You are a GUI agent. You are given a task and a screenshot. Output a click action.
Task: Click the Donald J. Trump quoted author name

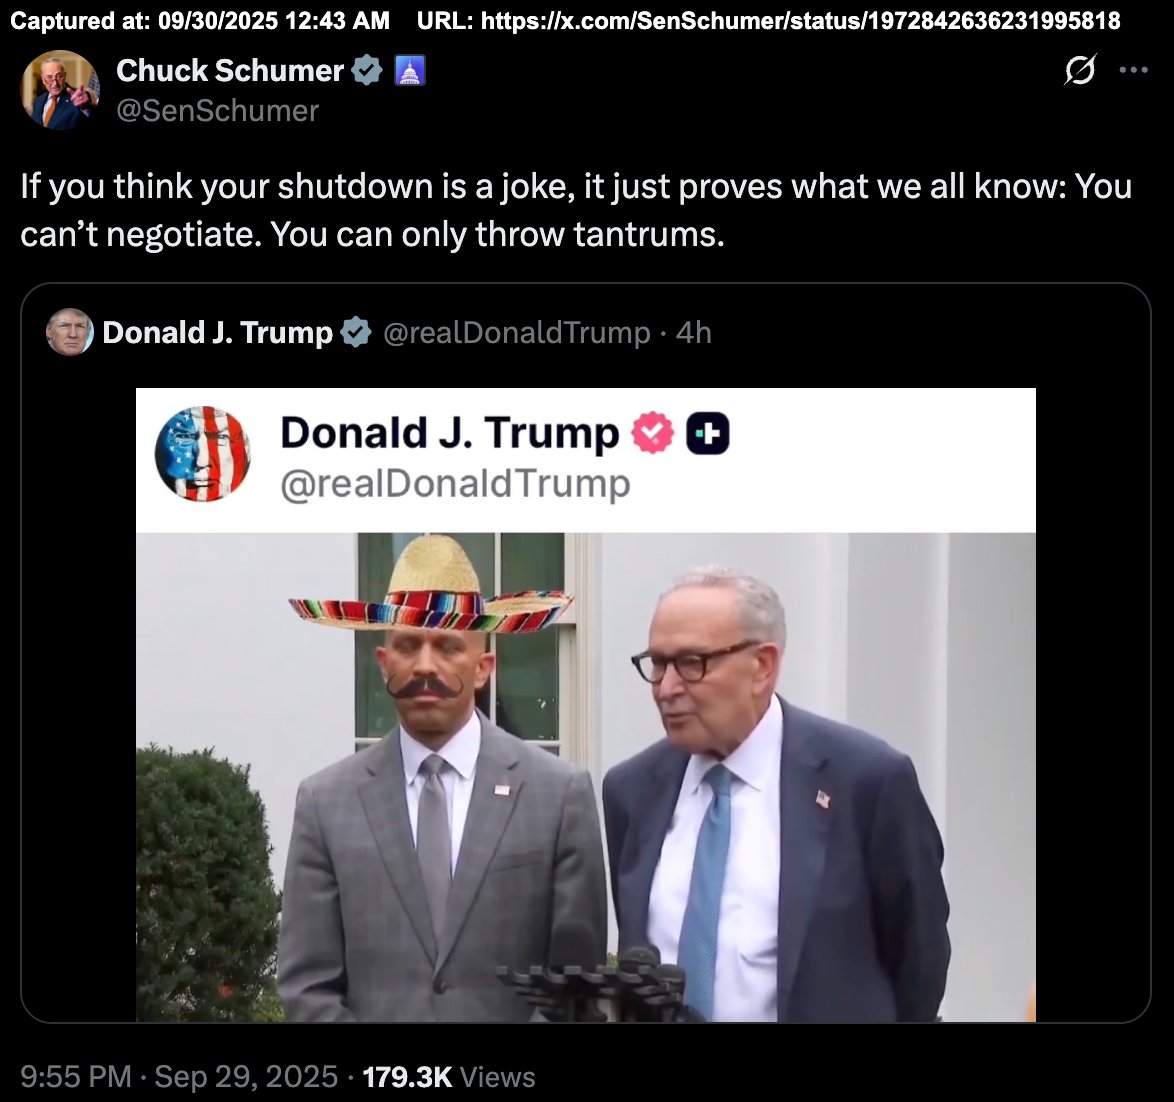(x=217, y=332)
